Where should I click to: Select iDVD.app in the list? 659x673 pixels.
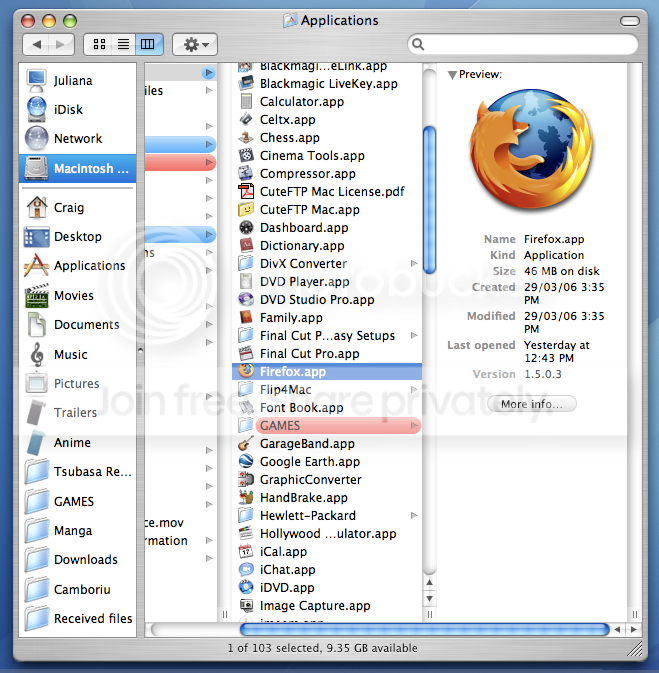point(327,588)
